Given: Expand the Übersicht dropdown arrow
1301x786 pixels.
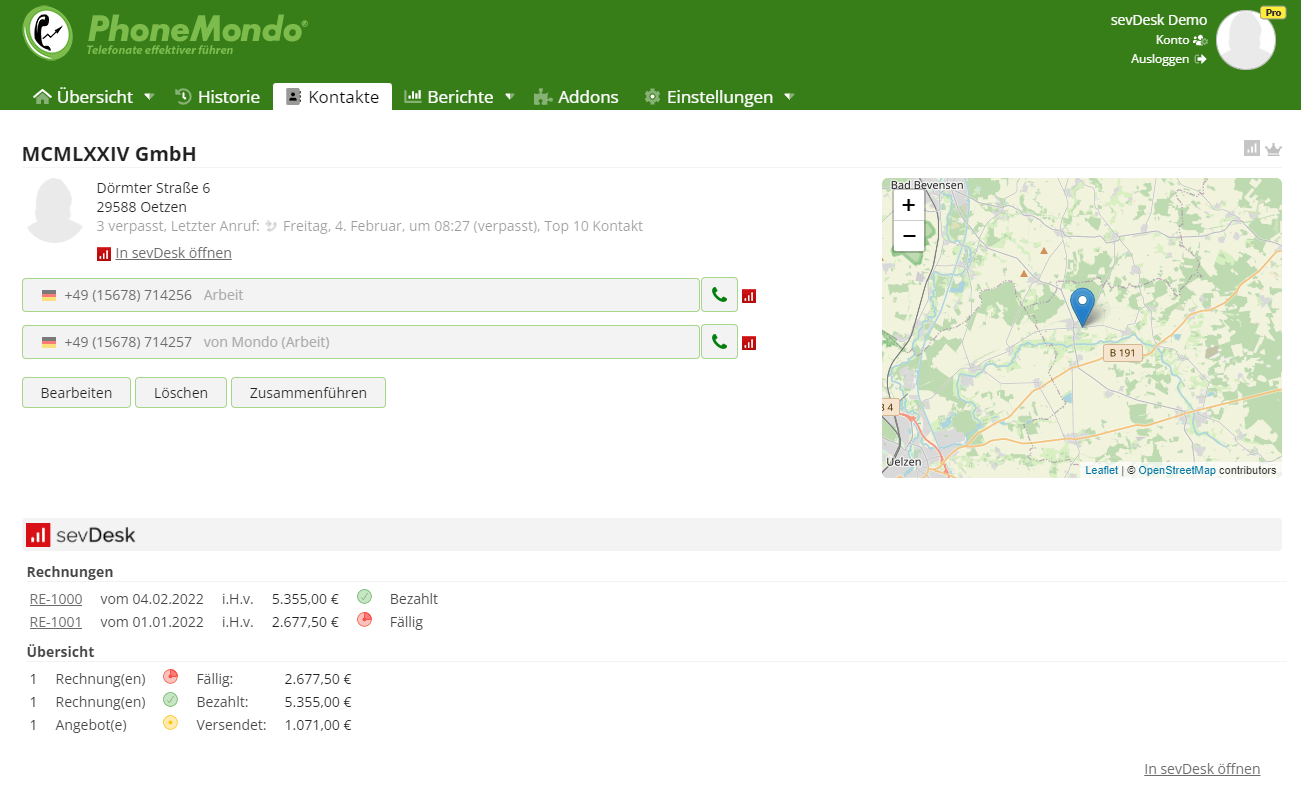Looking at the screenshot, I should 149,97.
